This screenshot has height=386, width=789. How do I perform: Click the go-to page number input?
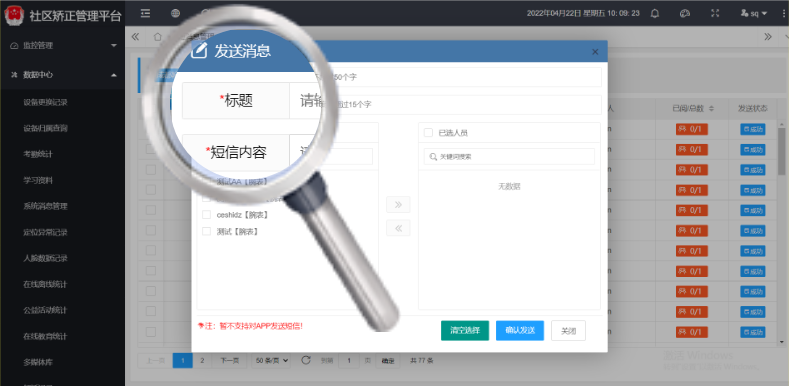pyautogui.click(x=349, y=360)
